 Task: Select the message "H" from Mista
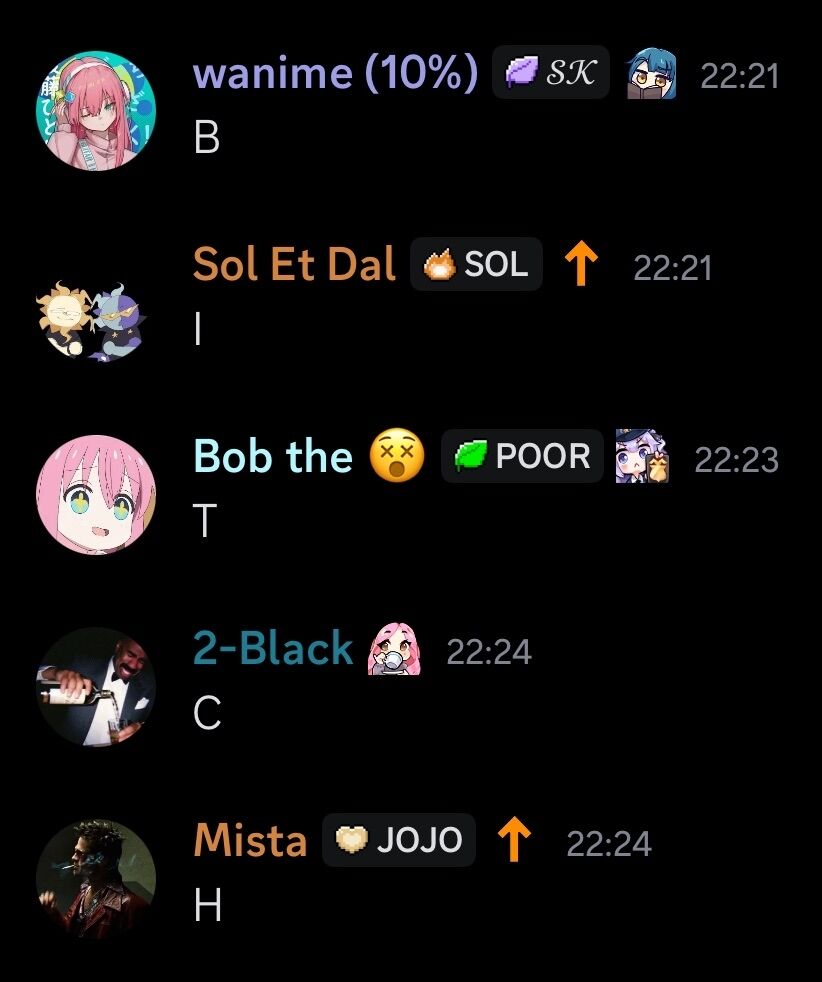pos(208,906)
